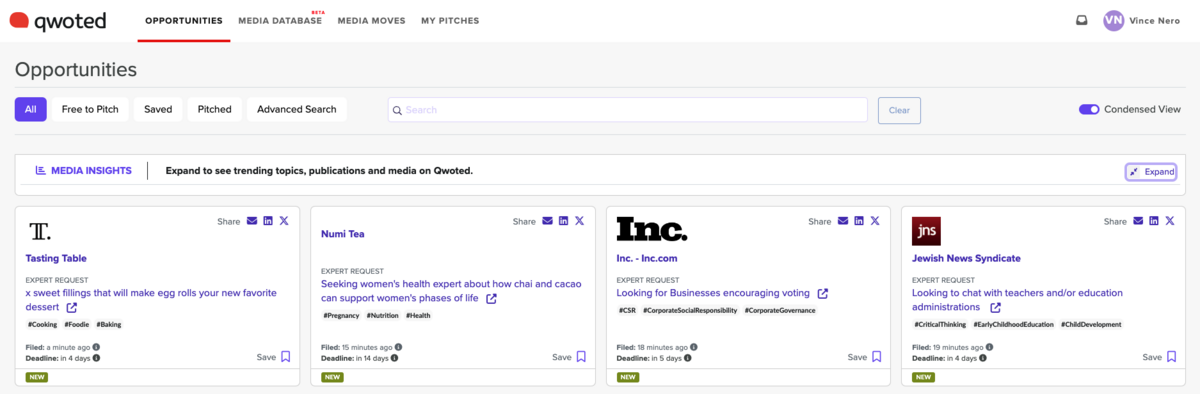
Task: Click the #CorporateGovernance tag
Action: tap(779, 310)
